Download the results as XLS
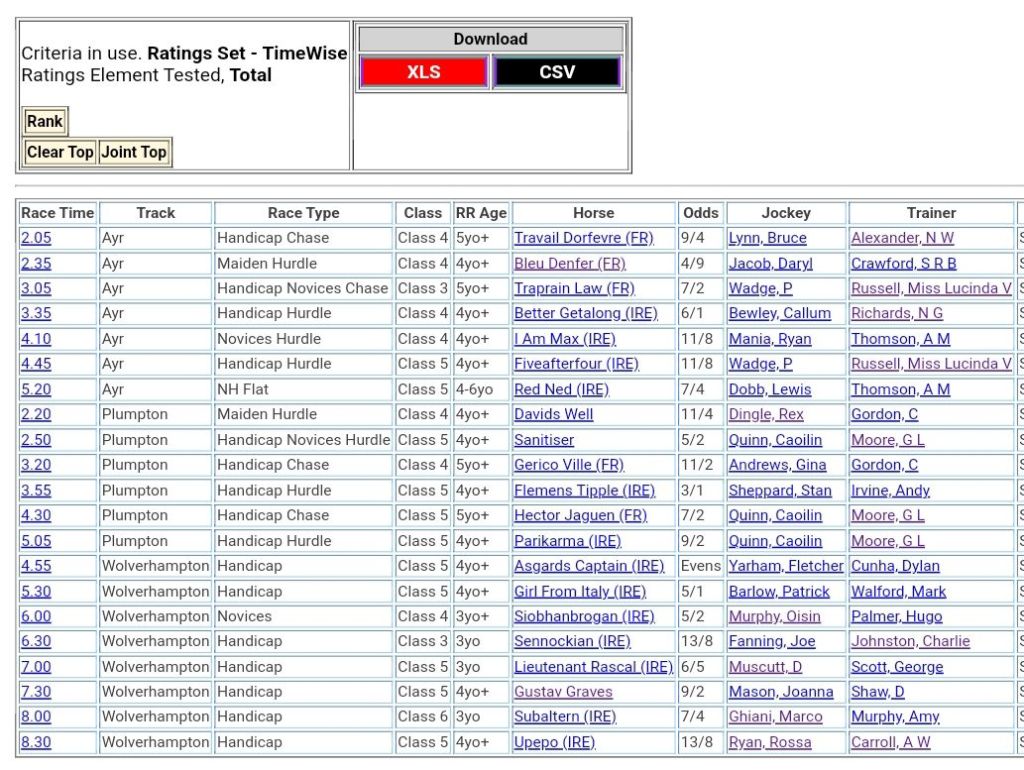This screenshot has height=770, width=1024. point(423,72)
